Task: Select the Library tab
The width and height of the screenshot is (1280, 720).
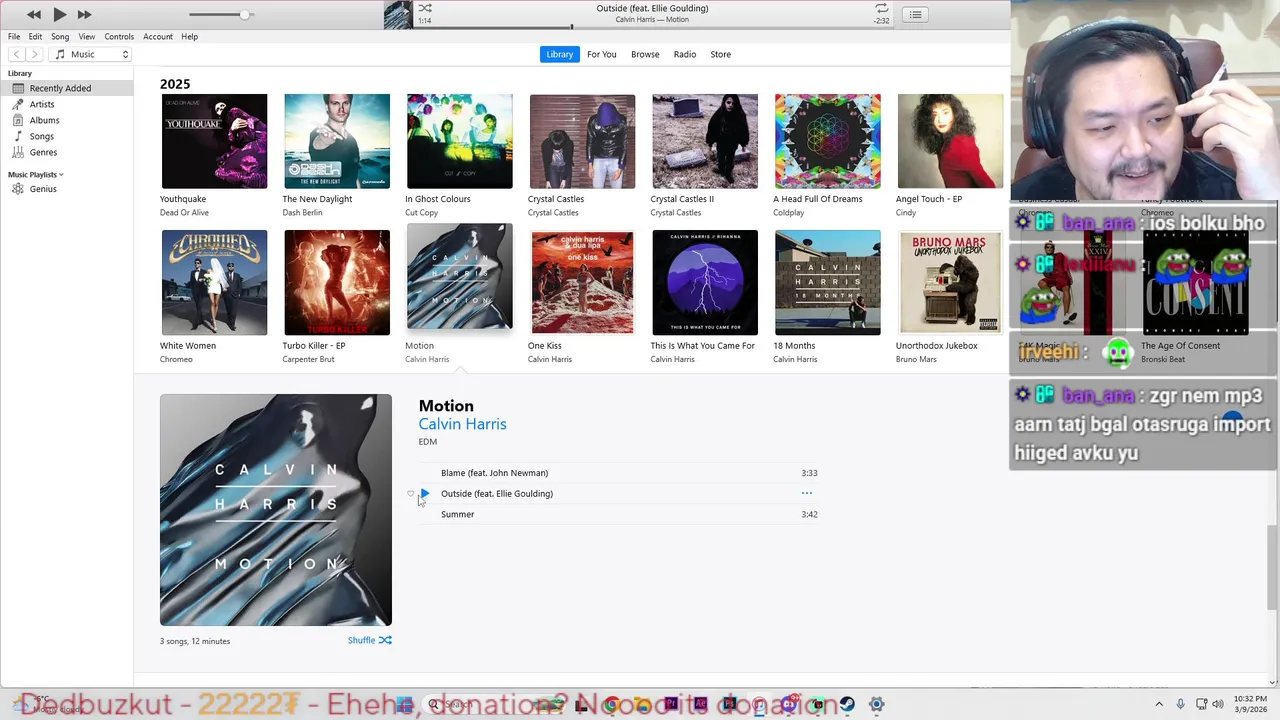Action: [560, 54]
